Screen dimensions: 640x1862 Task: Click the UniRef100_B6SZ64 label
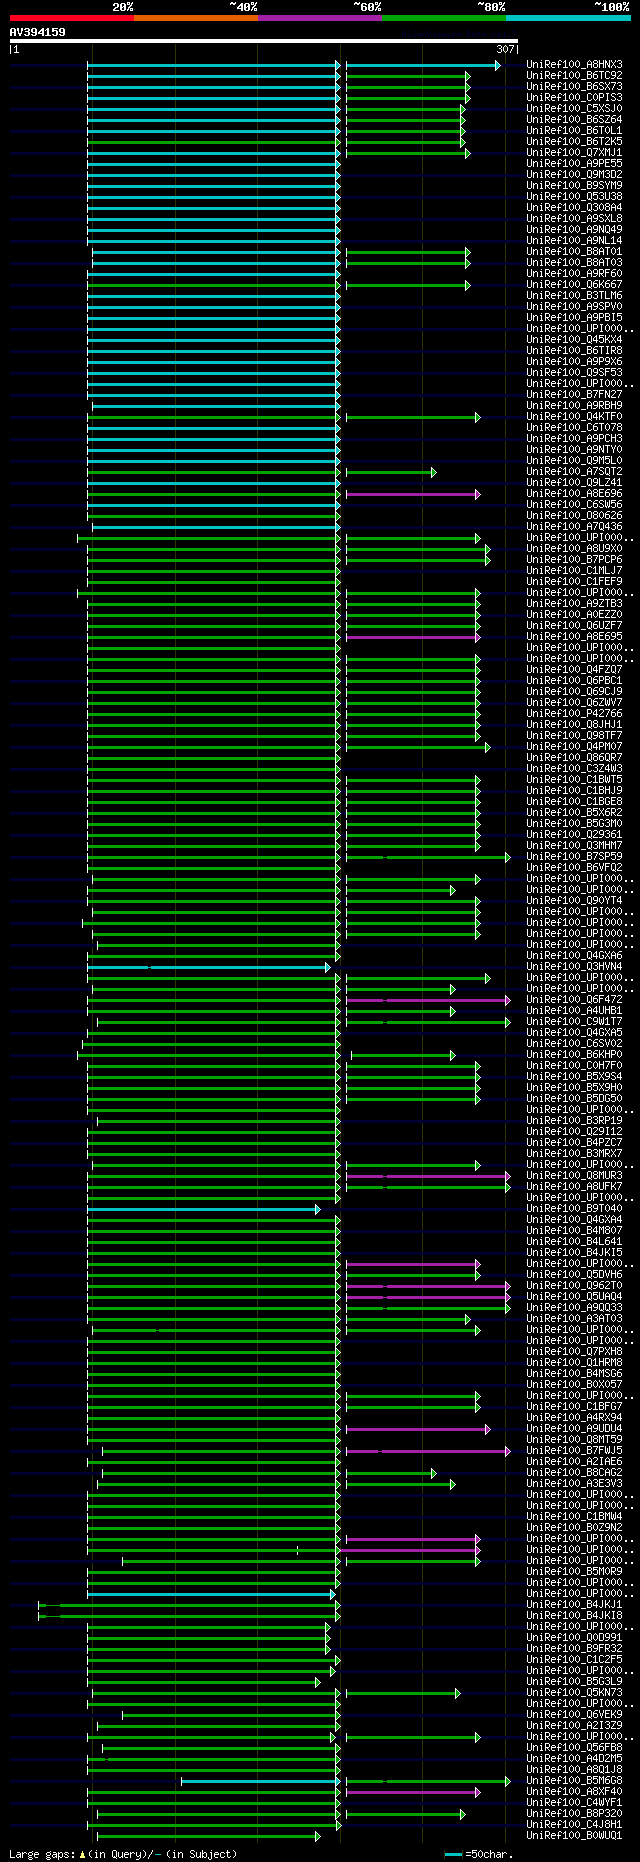574,120
